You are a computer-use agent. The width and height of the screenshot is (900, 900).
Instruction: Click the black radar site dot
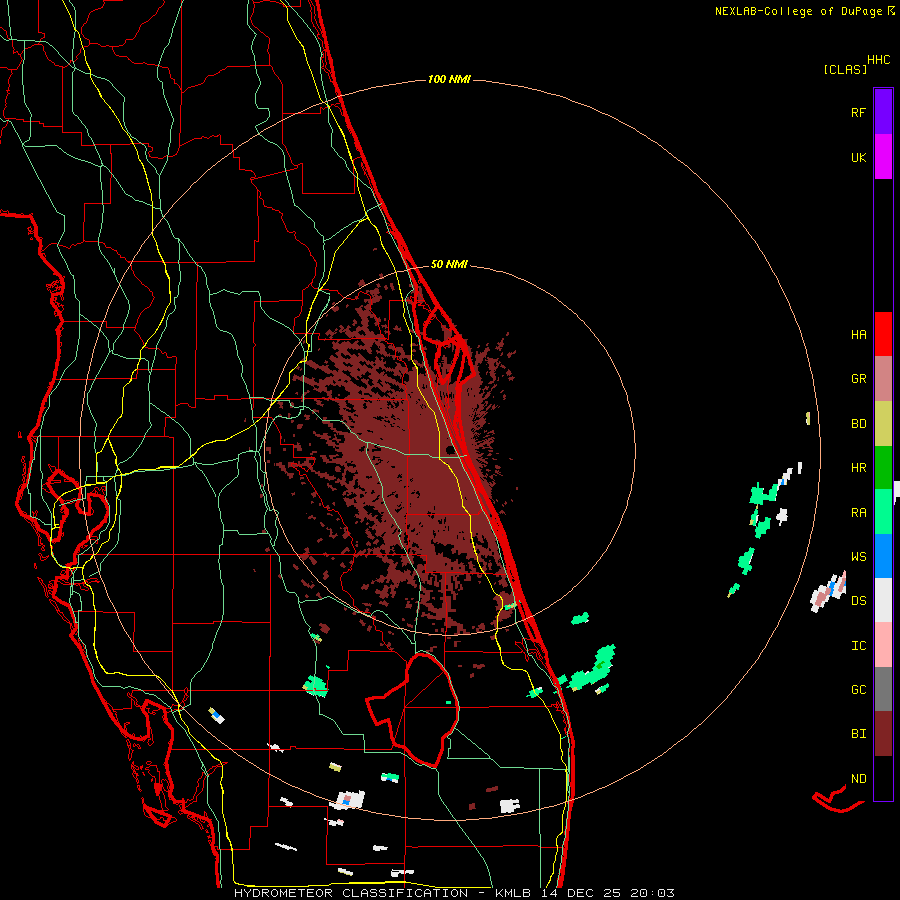(x=449, y=450)
